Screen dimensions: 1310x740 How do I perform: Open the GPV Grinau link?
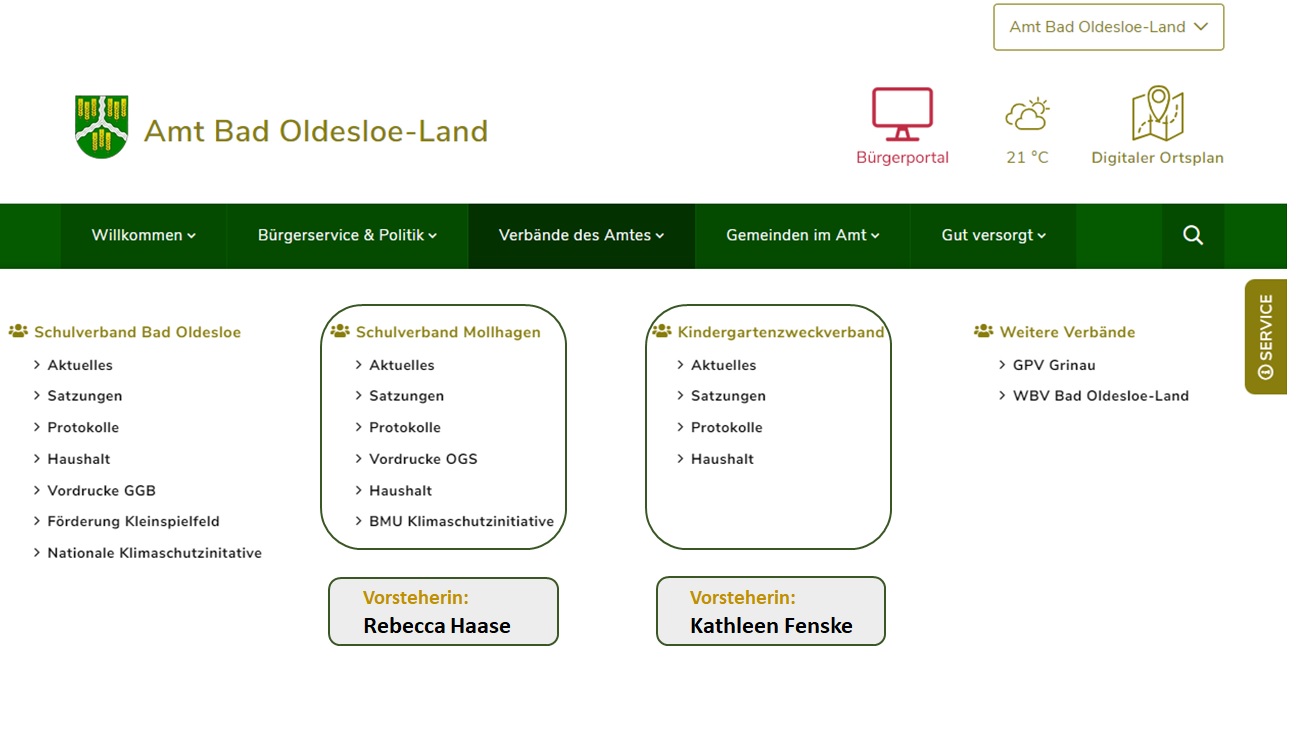tap(1054, 365)
